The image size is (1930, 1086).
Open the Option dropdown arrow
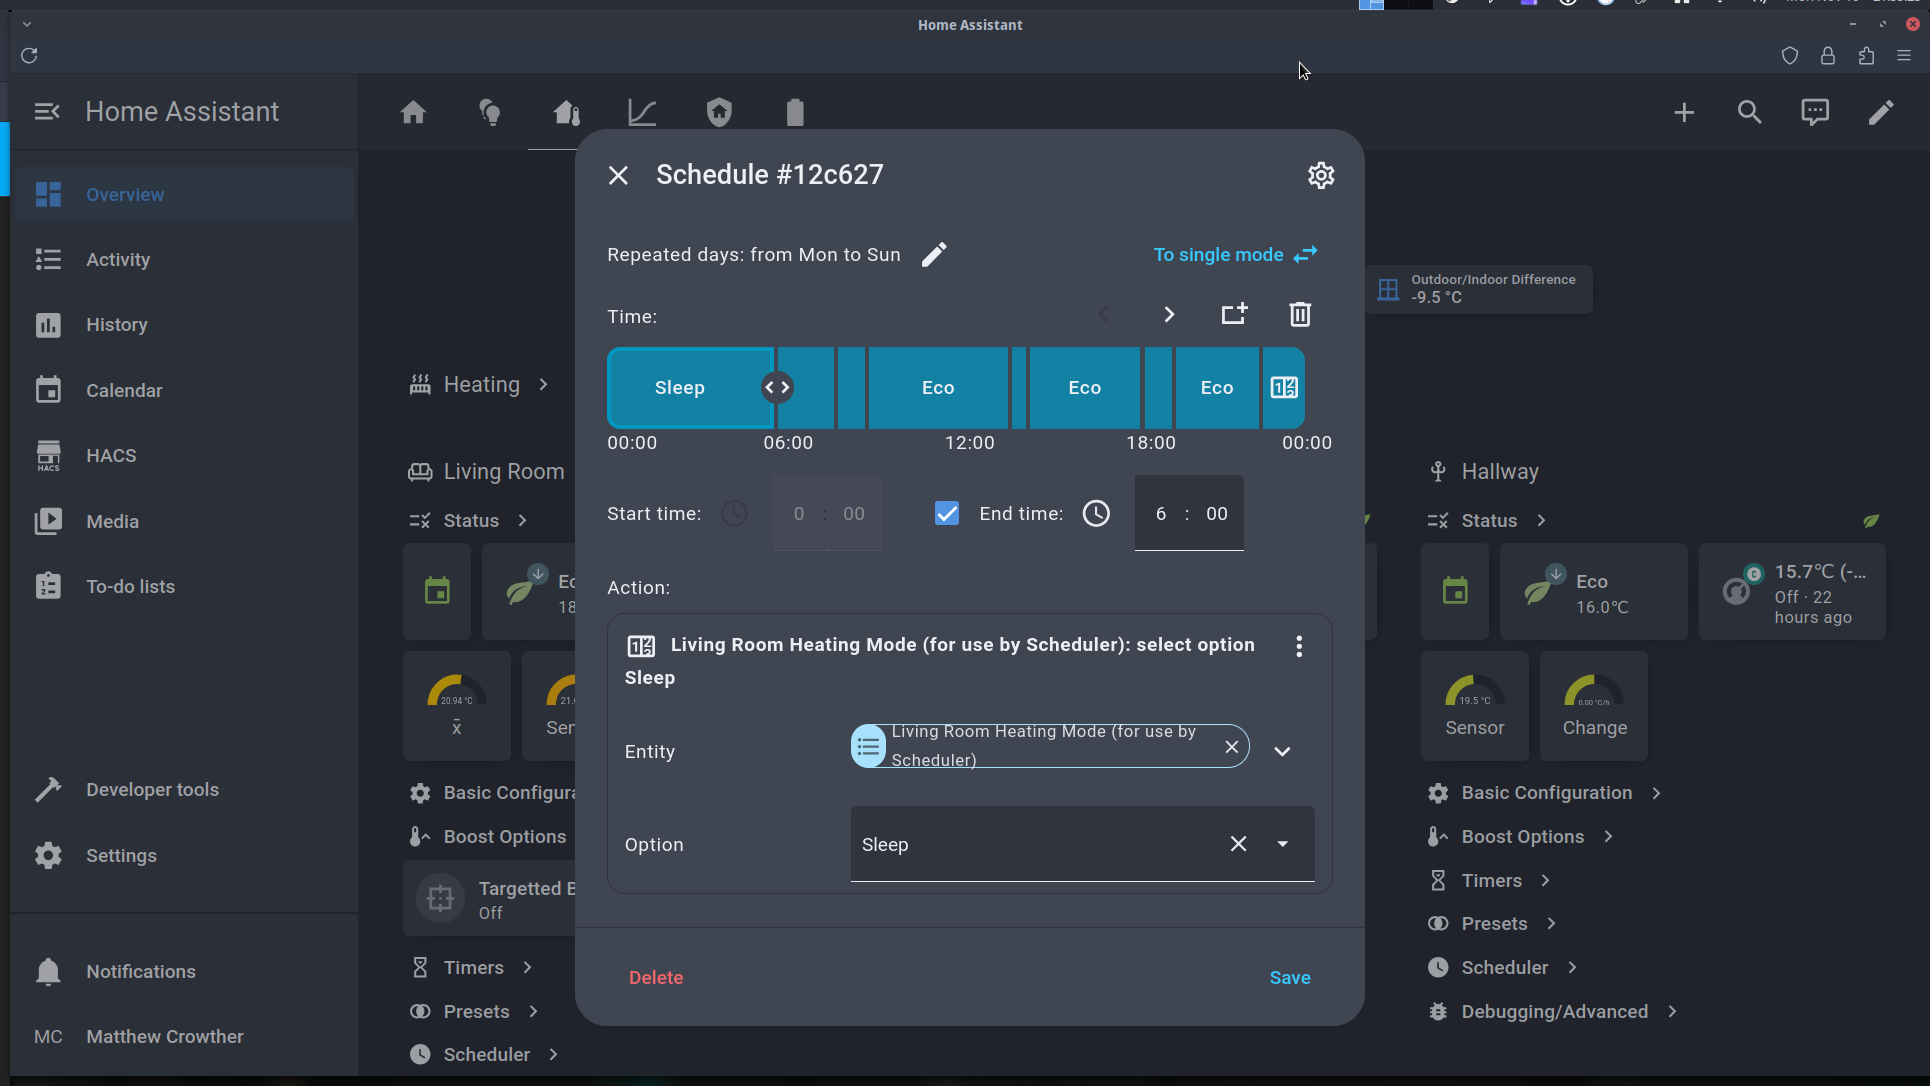1282,844
